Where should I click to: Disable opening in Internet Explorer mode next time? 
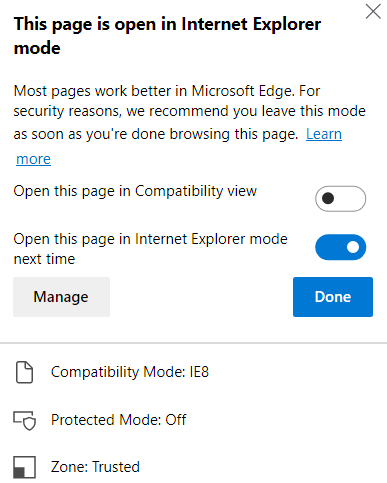340,247
